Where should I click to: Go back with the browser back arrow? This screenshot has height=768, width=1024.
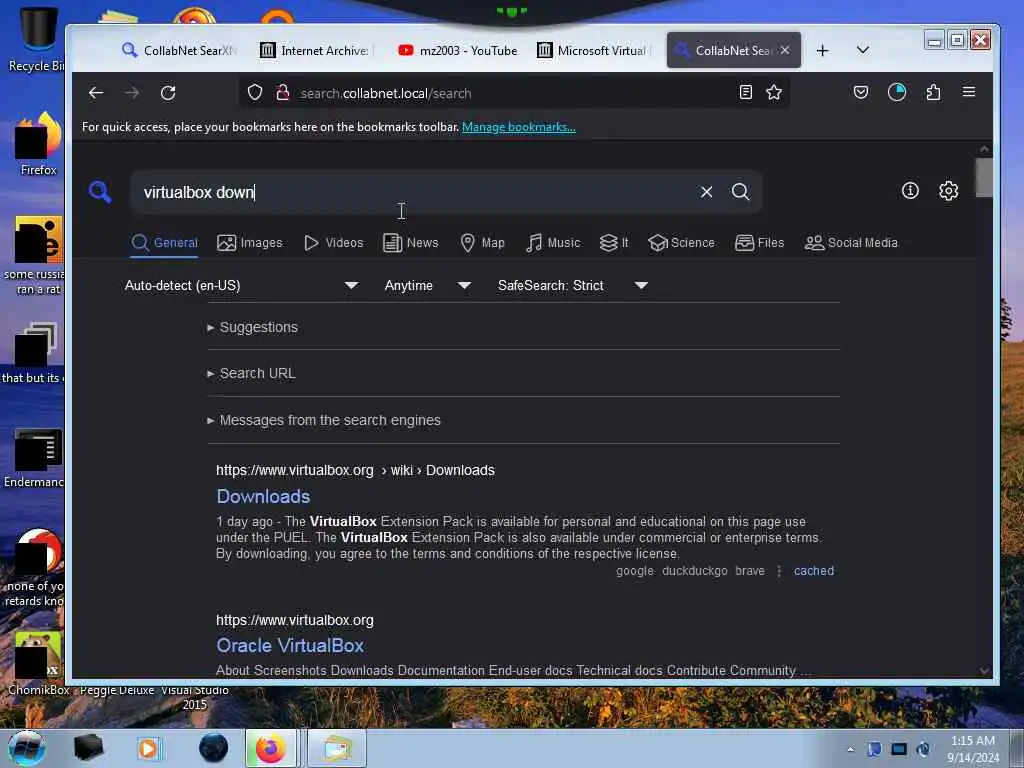coord(96,93)
